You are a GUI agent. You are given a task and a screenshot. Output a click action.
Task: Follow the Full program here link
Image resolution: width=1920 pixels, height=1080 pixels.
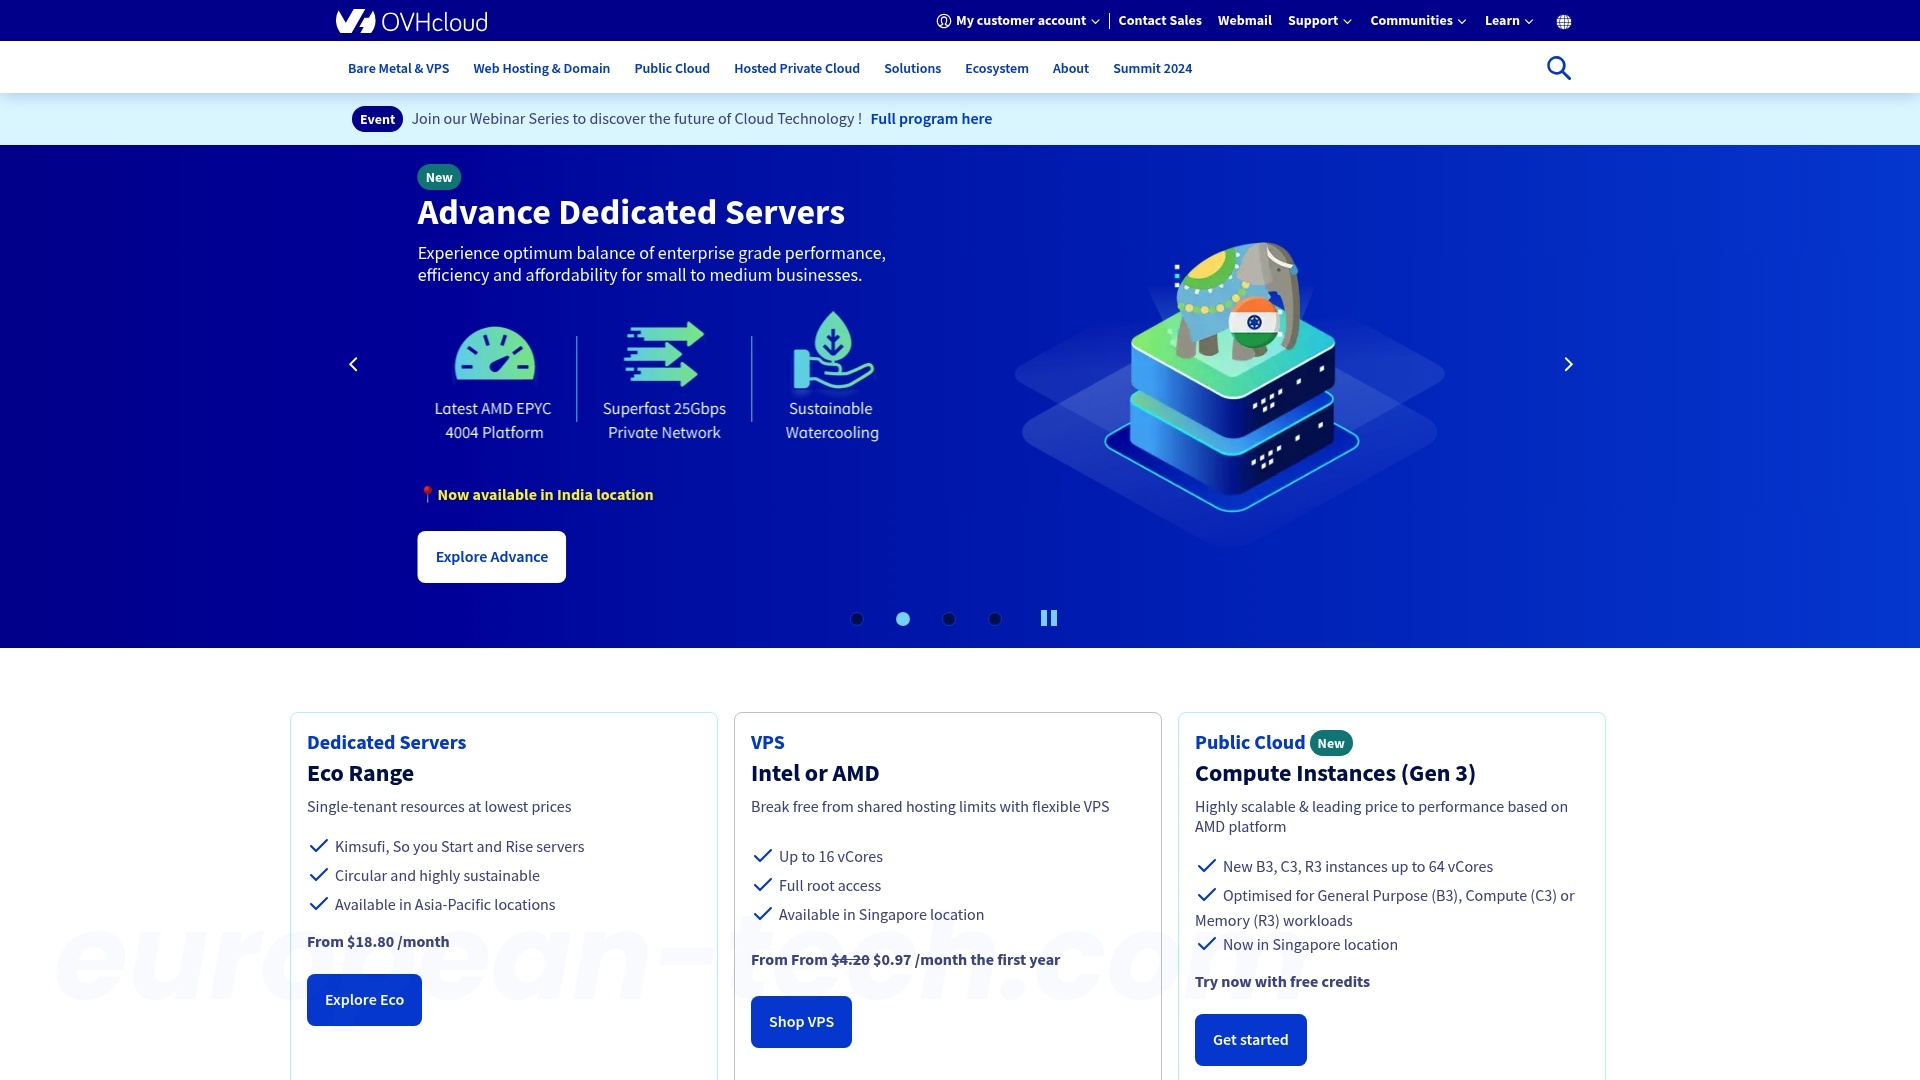(931, 118)
